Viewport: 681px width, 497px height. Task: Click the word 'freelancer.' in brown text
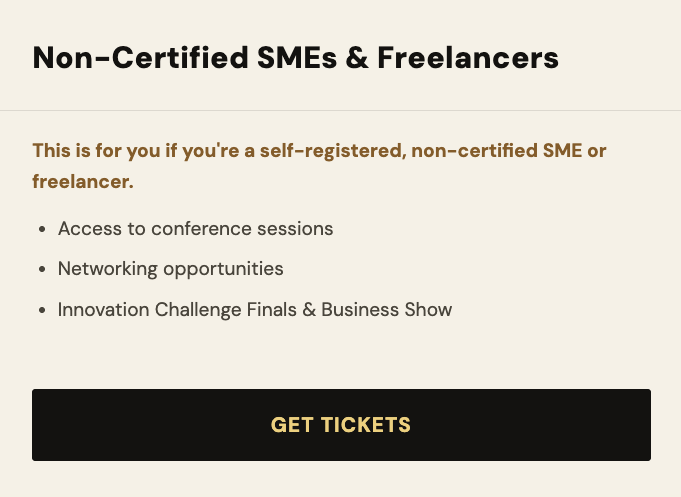(83, 182)
